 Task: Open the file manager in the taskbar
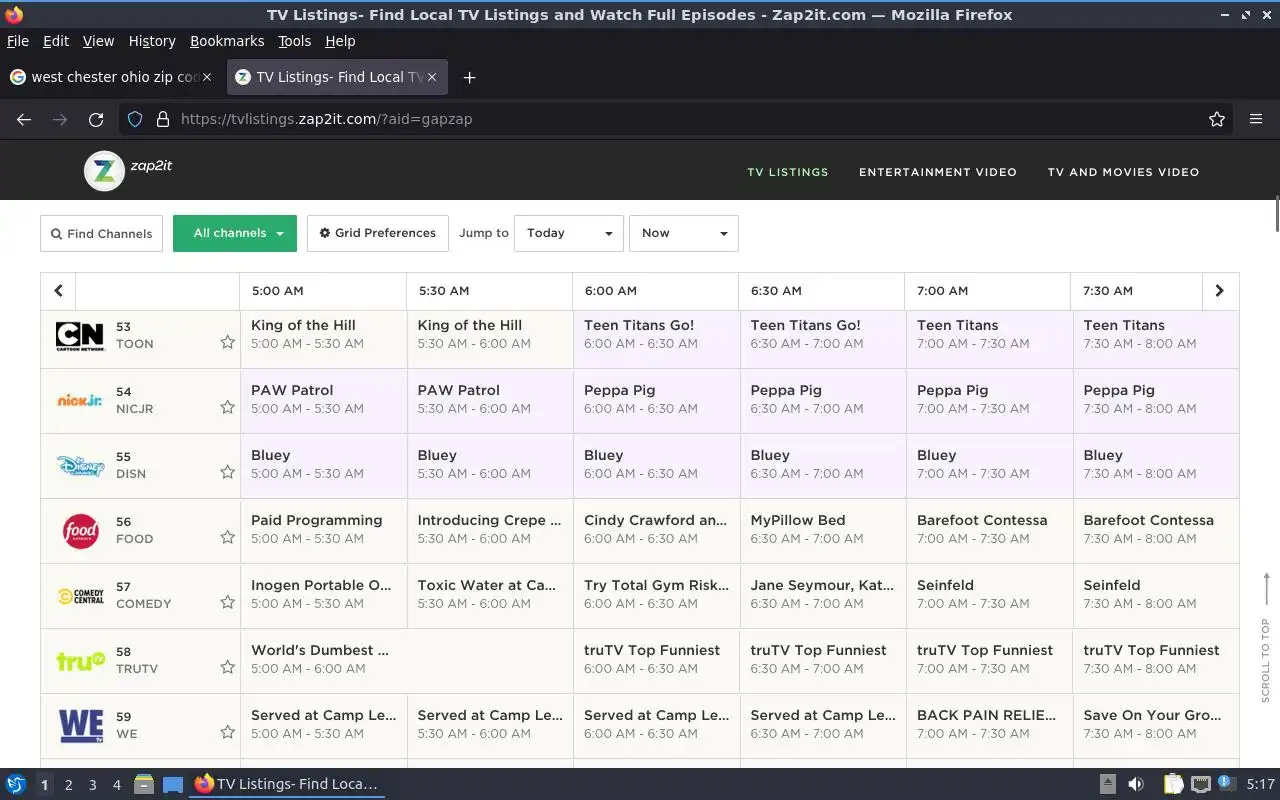pyautogui.click(x=143, y=784)
